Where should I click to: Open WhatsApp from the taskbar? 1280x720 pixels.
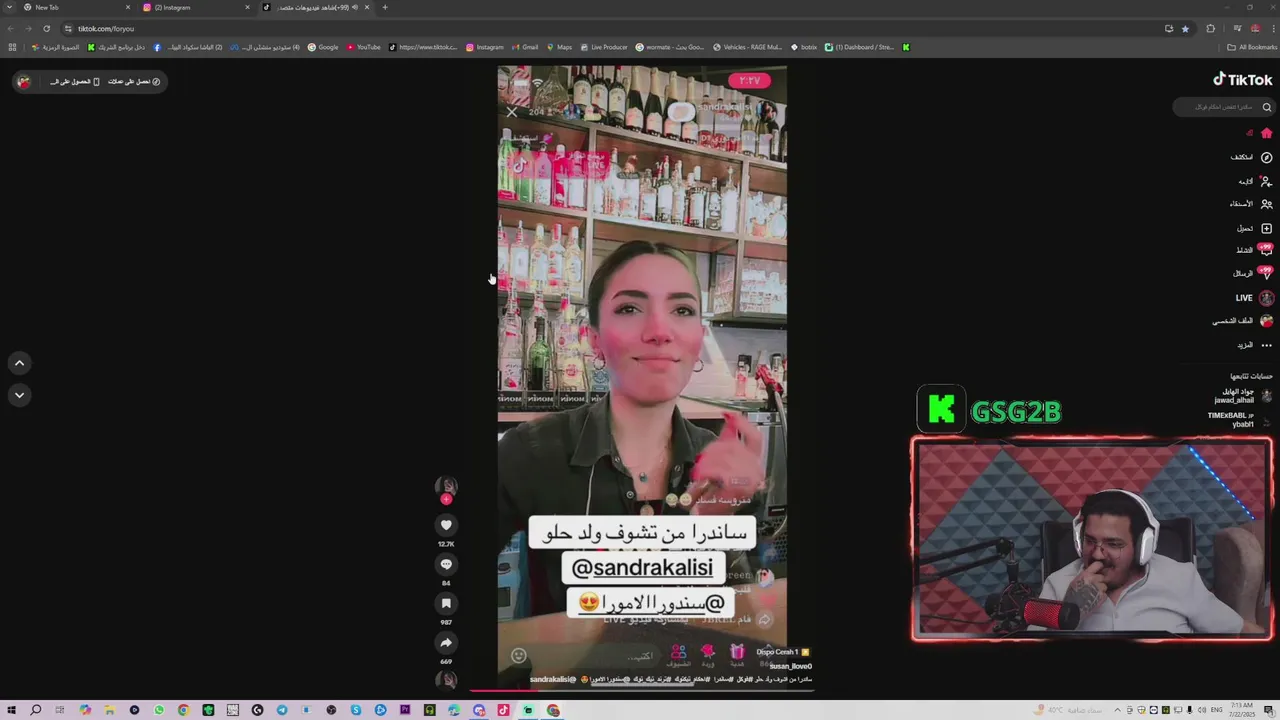159,710
